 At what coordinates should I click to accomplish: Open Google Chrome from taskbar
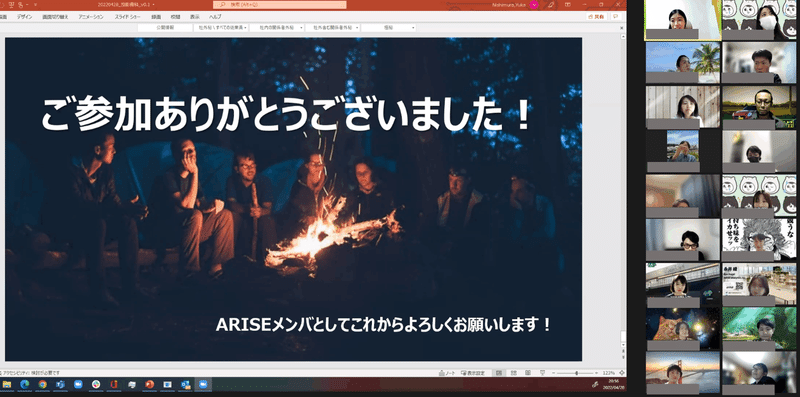[x=43, y=385]
